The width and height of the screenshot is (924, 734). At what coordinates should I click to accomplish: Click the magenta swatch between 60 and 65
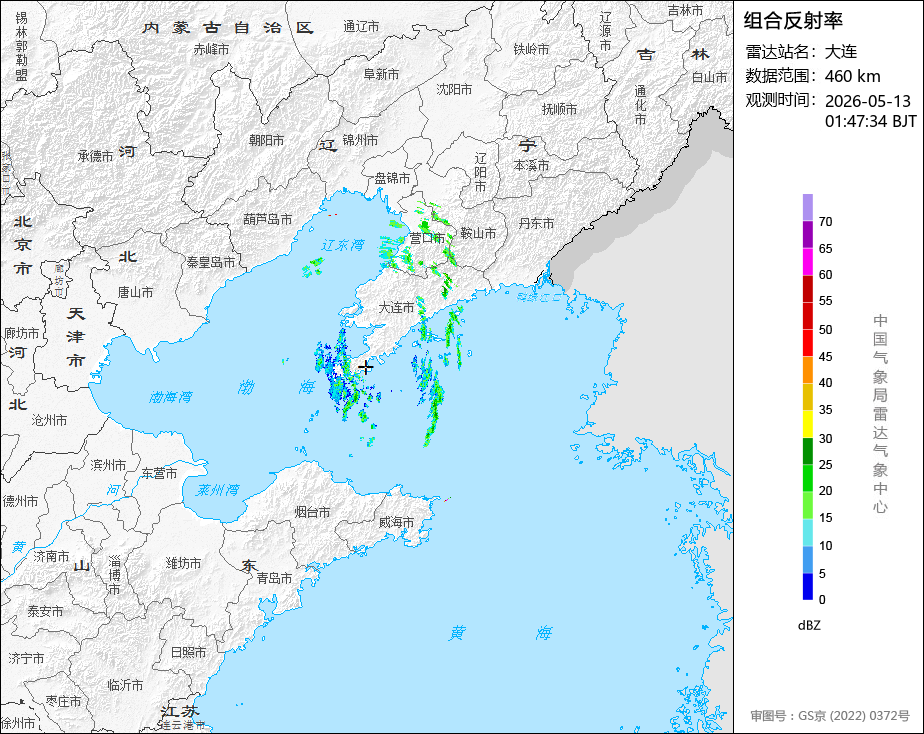808,262
